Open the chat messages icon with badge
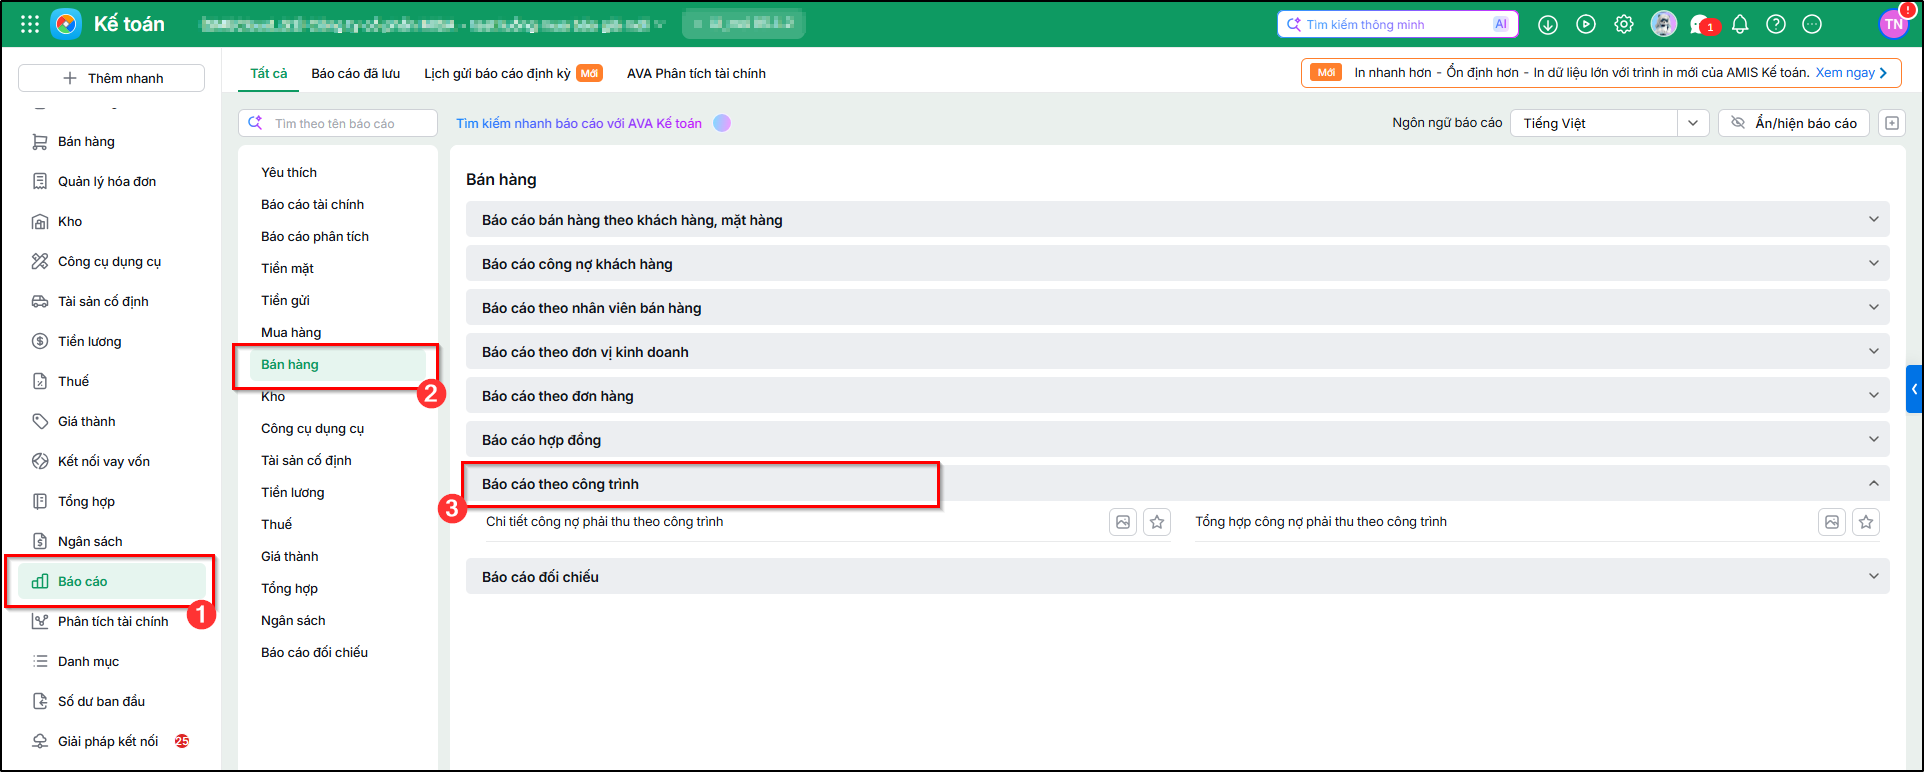Viewport: 1924px width, 772px height. pyautogui.click(x=1702, y=24)
